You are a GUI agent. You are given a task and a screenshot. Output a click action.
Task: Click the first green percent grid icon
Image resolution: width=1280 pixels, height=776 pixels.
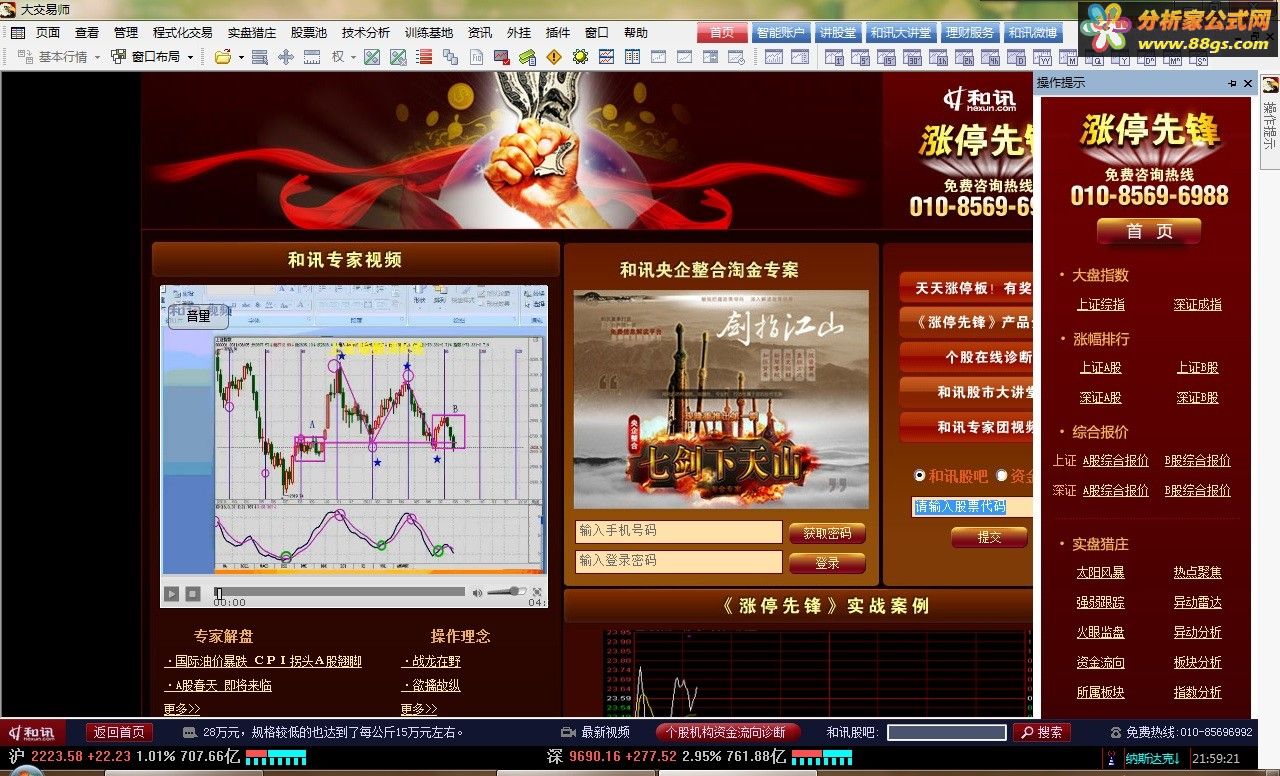click(x=372, y=57)
